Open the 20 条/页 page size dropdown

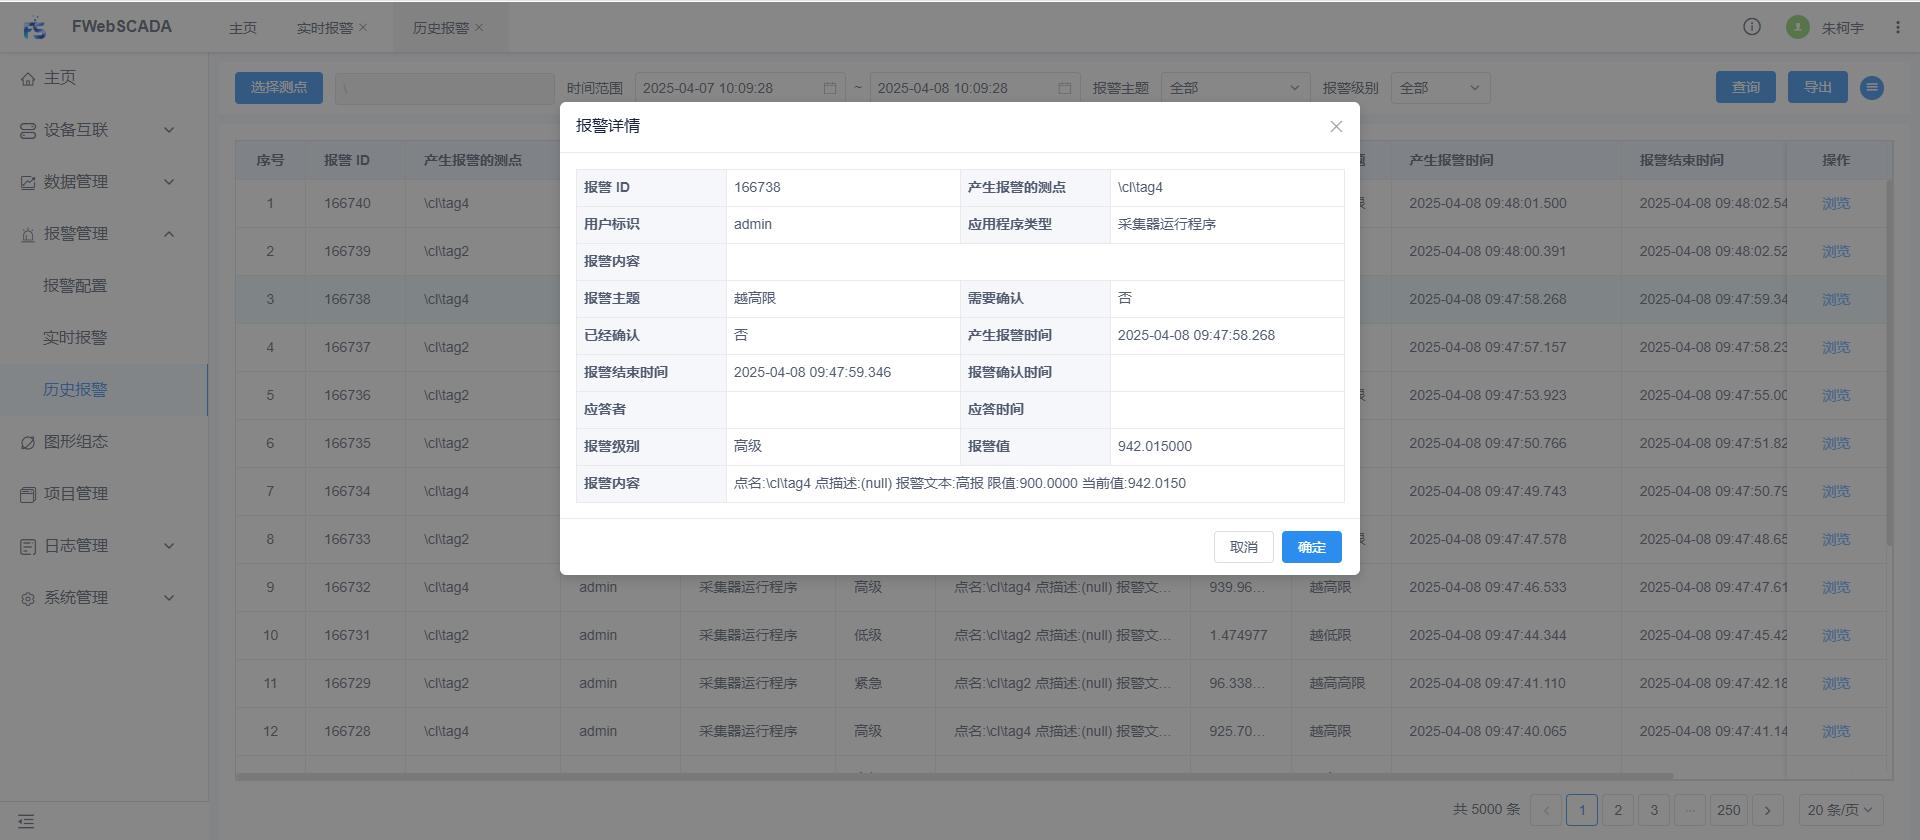pos(1840,810)
